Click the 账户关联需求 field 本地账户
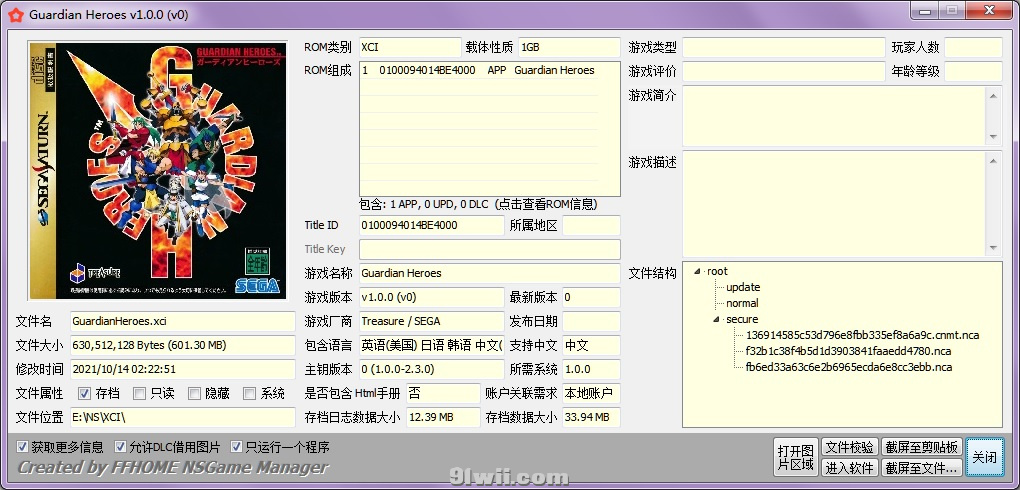The image size is (1020, 490). coord(591,393)
